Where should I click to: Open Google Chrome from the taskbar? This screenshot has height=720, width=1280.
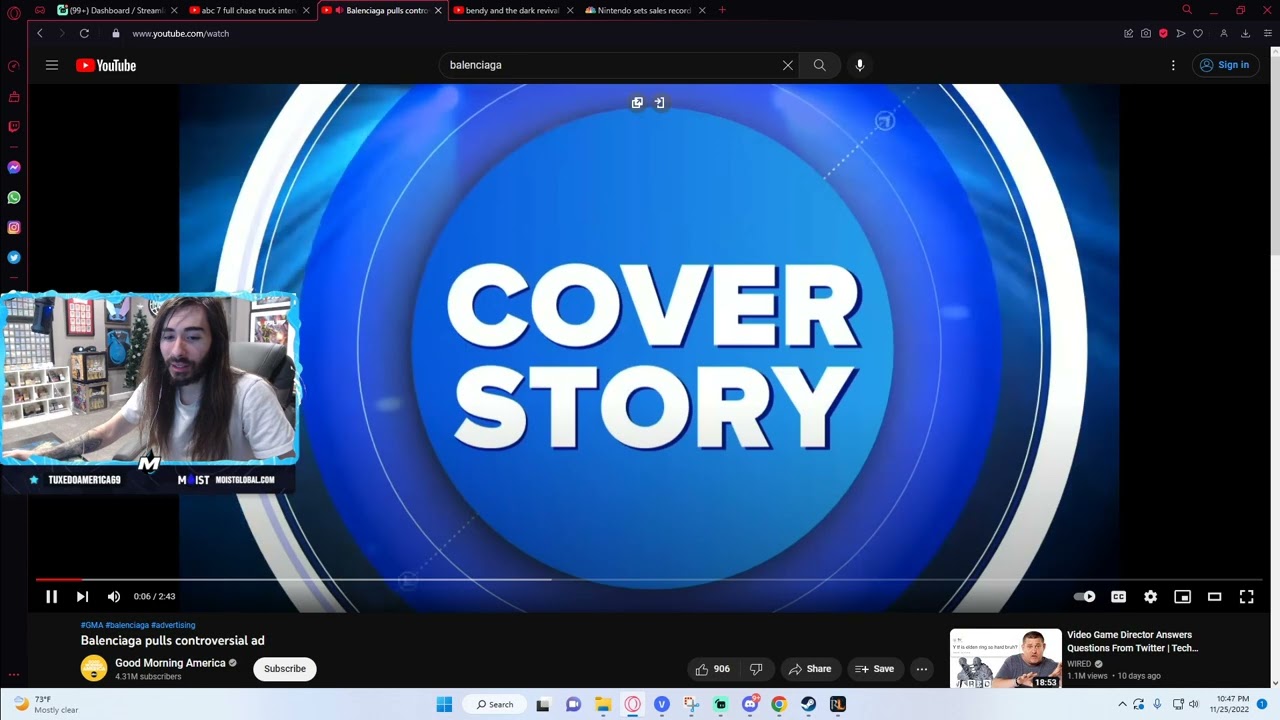coord(779,704)
